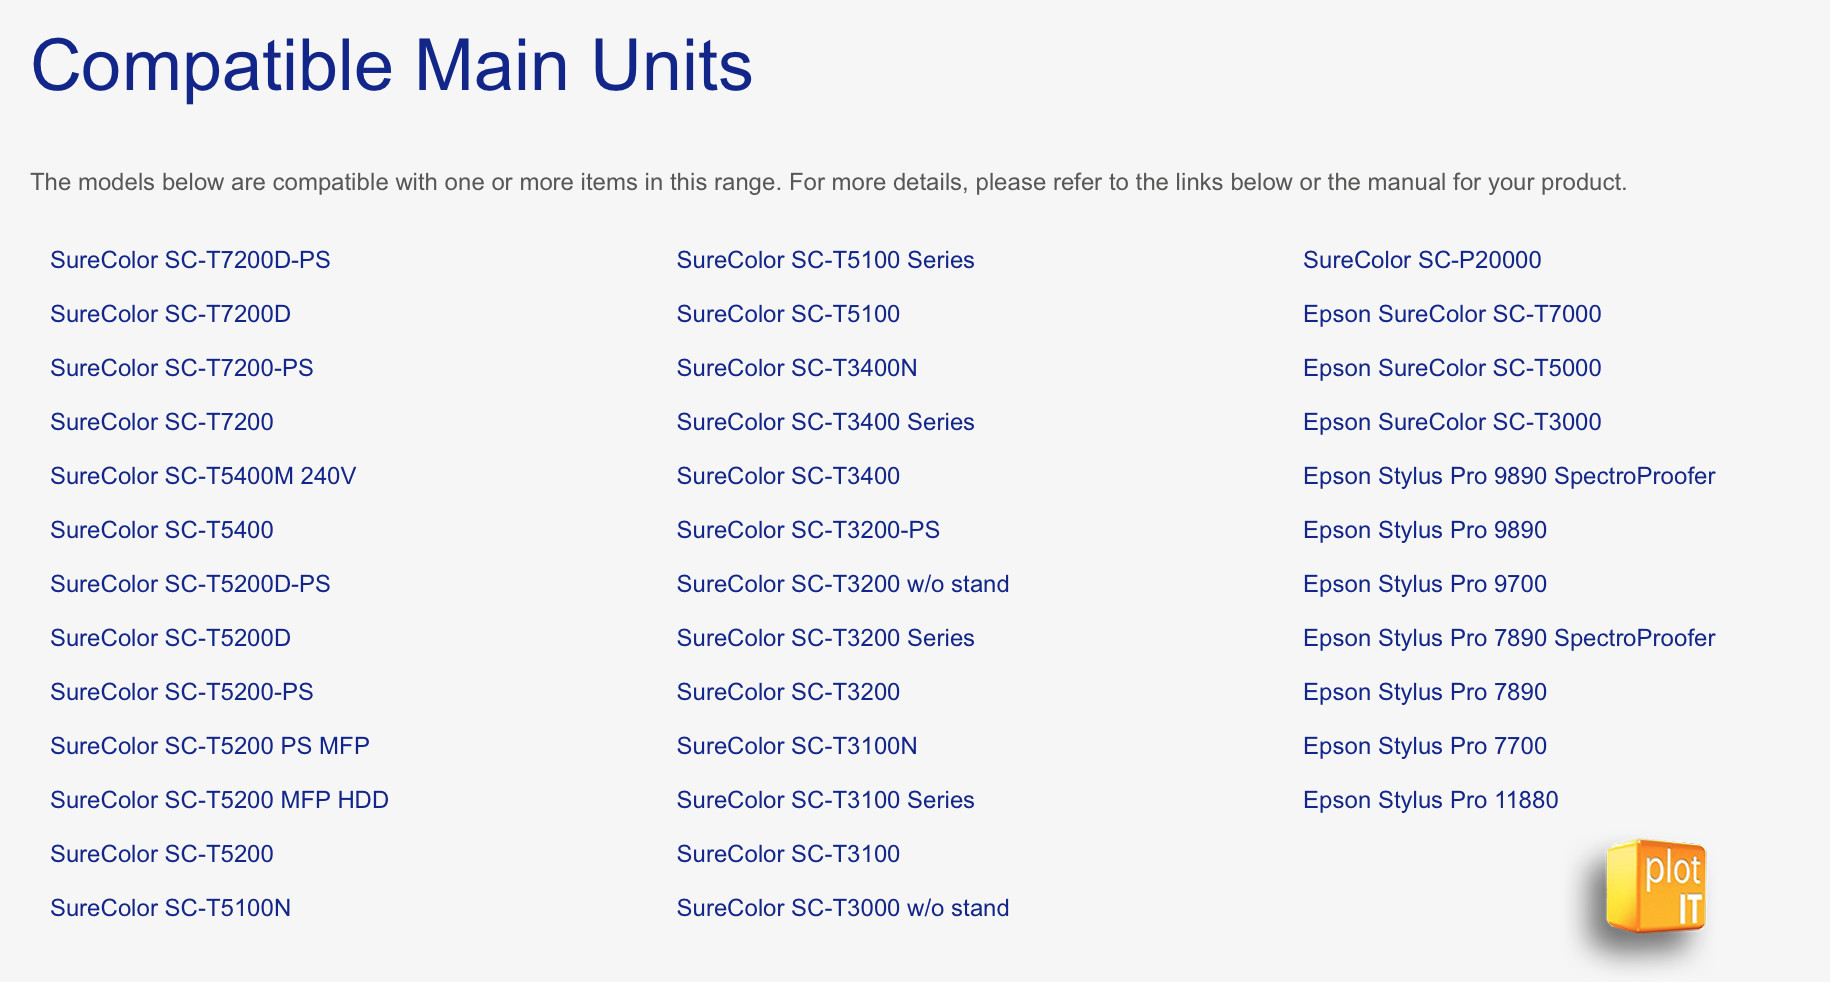Open SureColor SC-T5400M 240V link

click(x=203, y=476)
